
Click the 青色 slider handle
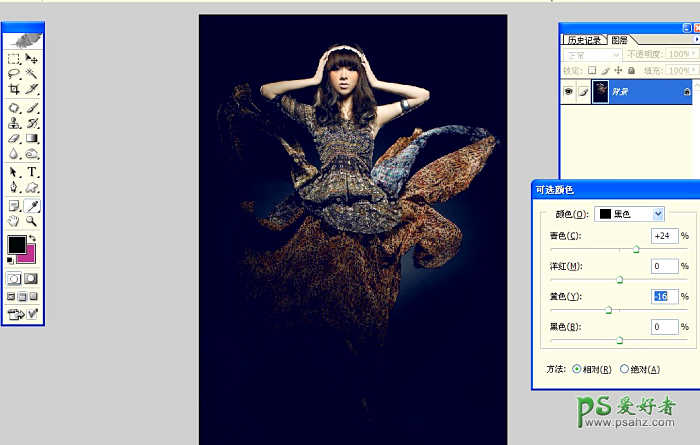pos(636,249)
